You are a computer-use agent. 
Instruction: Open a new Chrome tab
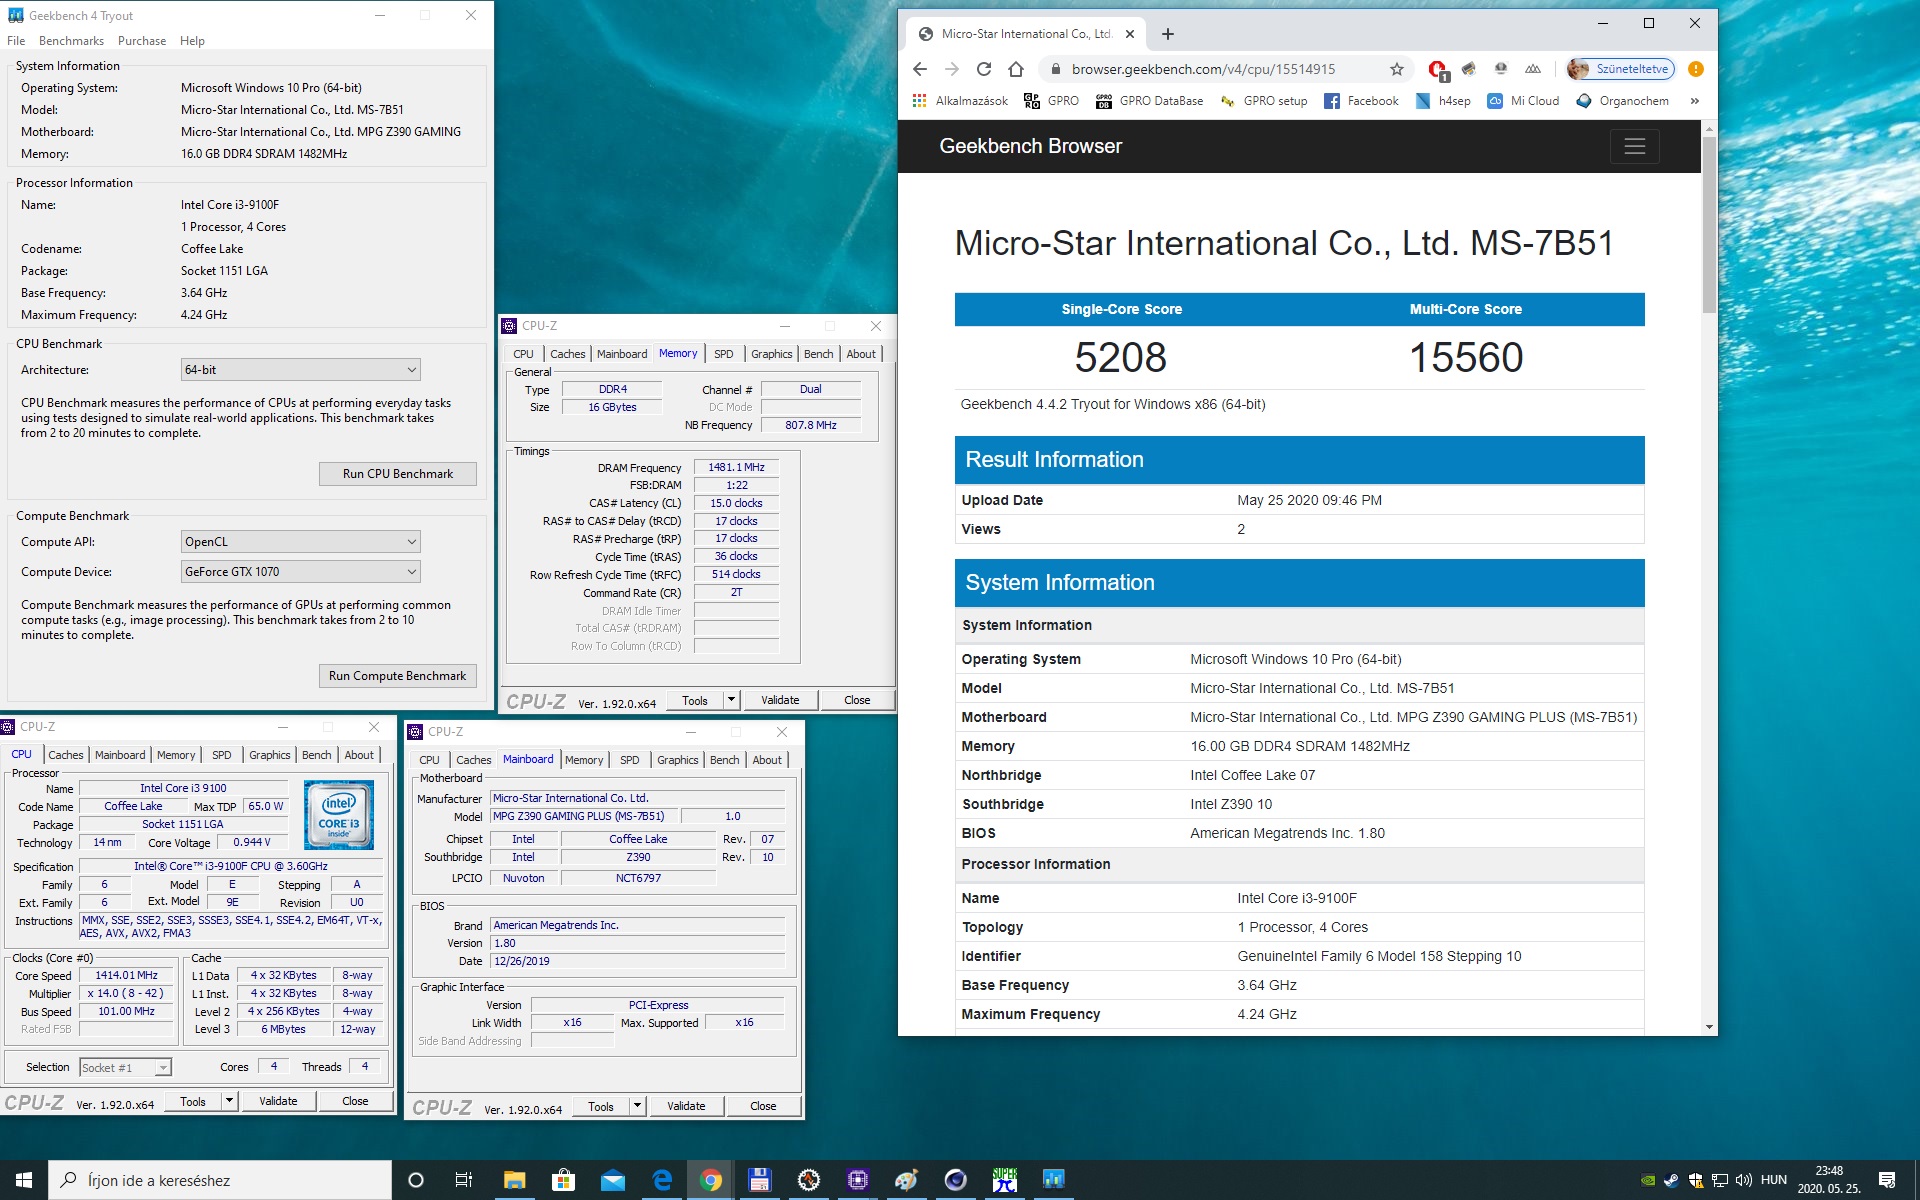click(x=1167, y=34)
